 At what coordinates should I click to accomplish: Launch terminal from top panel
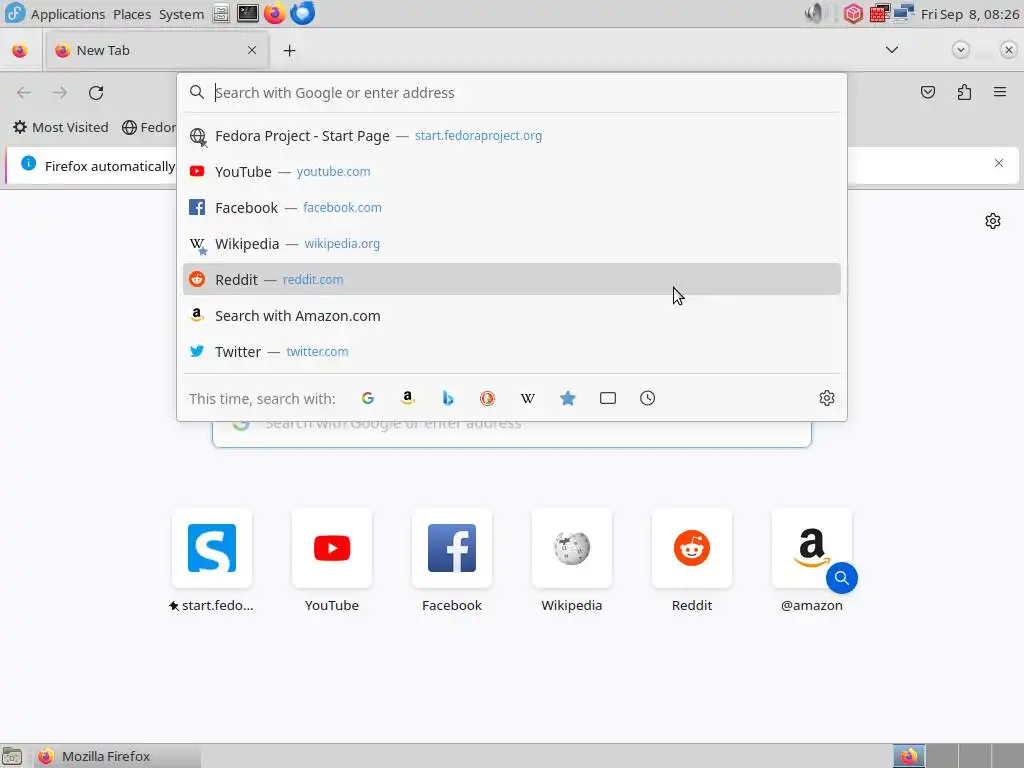coord(248,13)
